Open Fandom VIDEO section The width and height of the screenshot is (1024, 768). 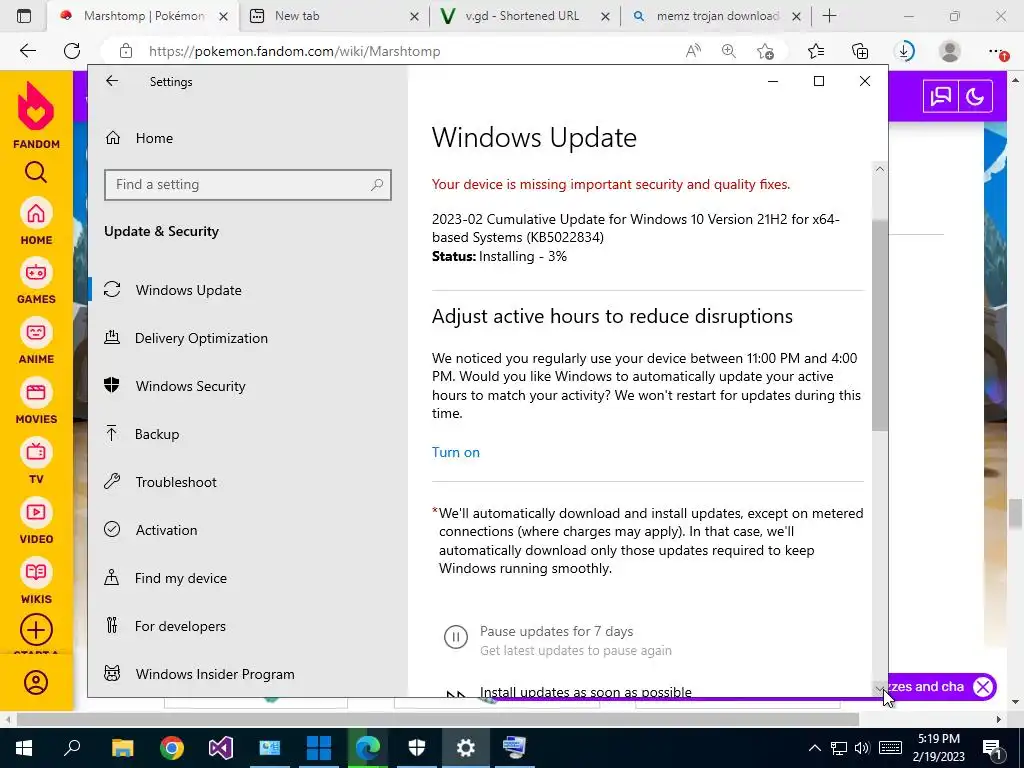point(36,521)
